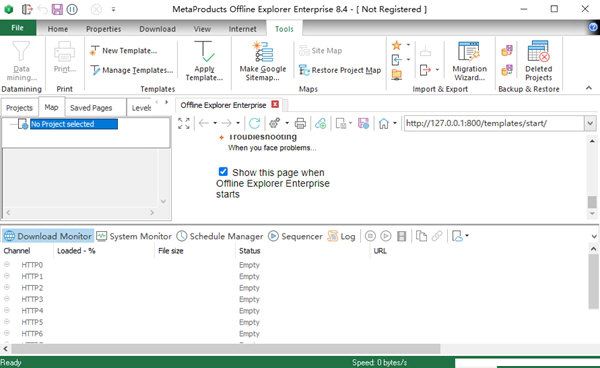Click the upper Backup database icon
600x368 pixels.
click(x=507, y=50)
